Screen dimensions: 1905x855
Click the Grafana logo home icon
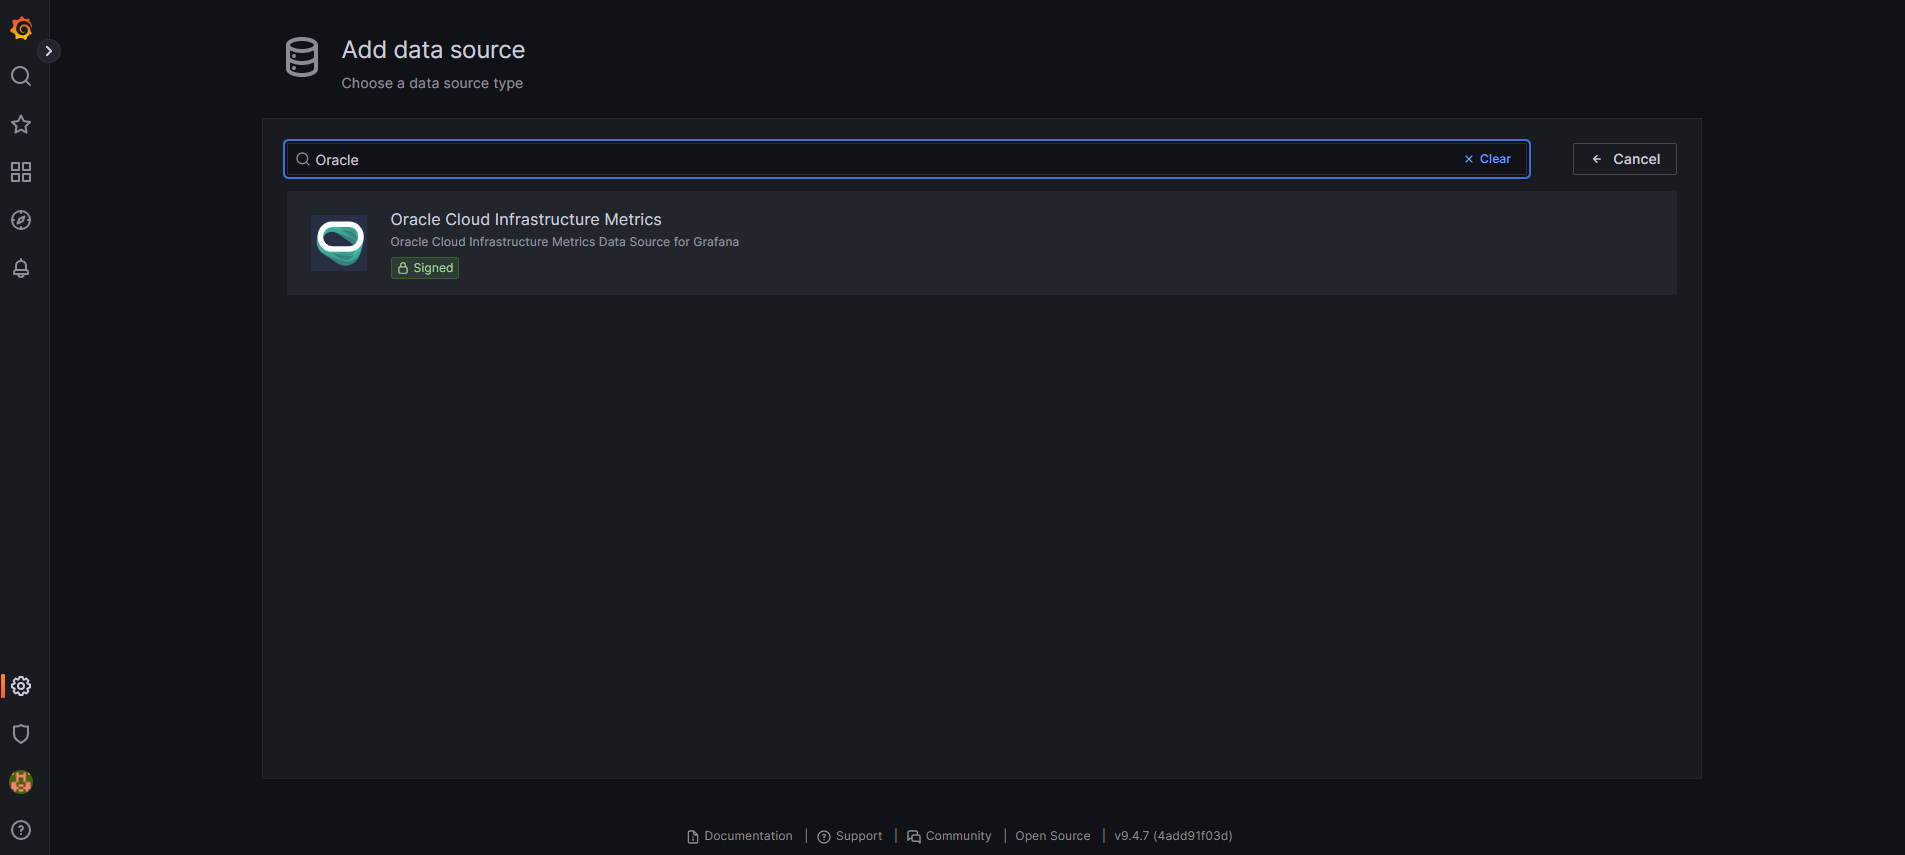click(21, 29)
